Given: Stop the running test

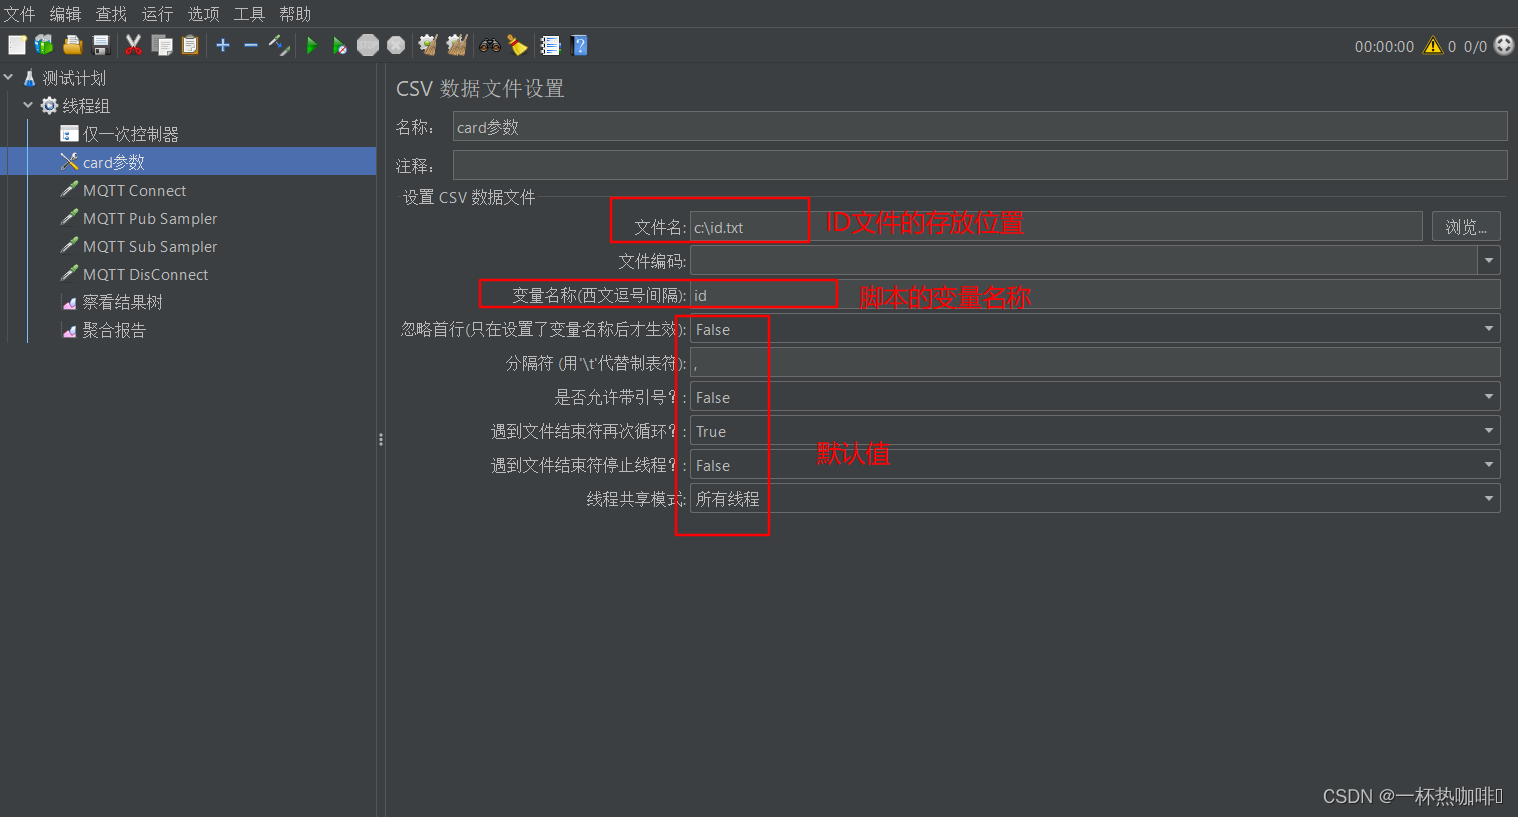Looking at the screenshot, I should [x=367, y=45].
